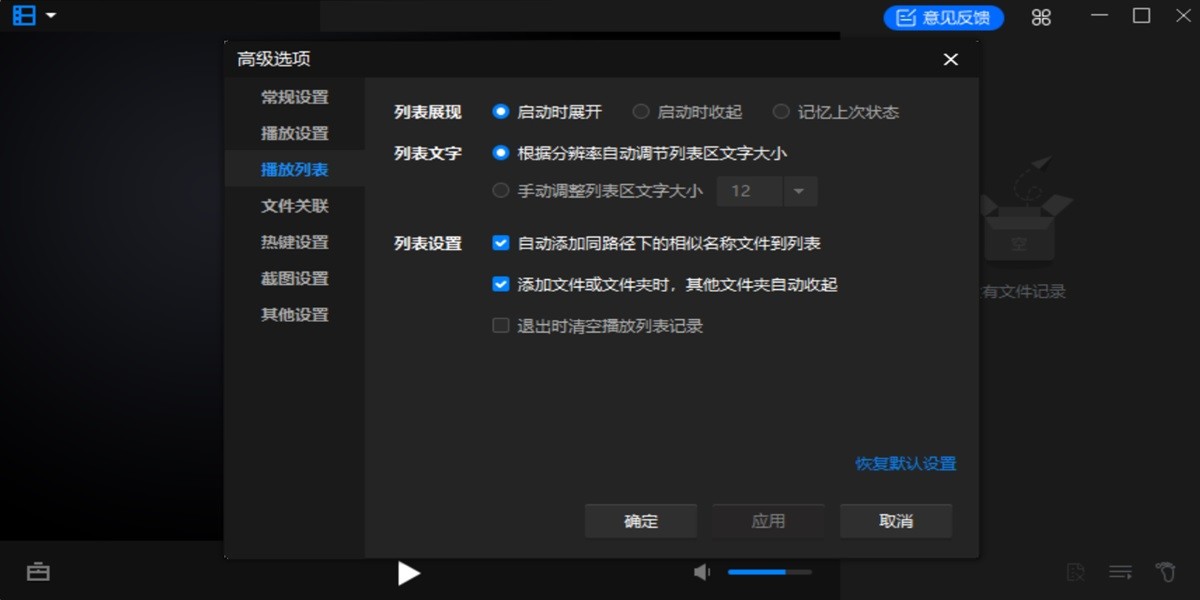Open the apps grid icon in title bar
The height and width of the screenshot is (600, 1200).
coord(1040,16)
